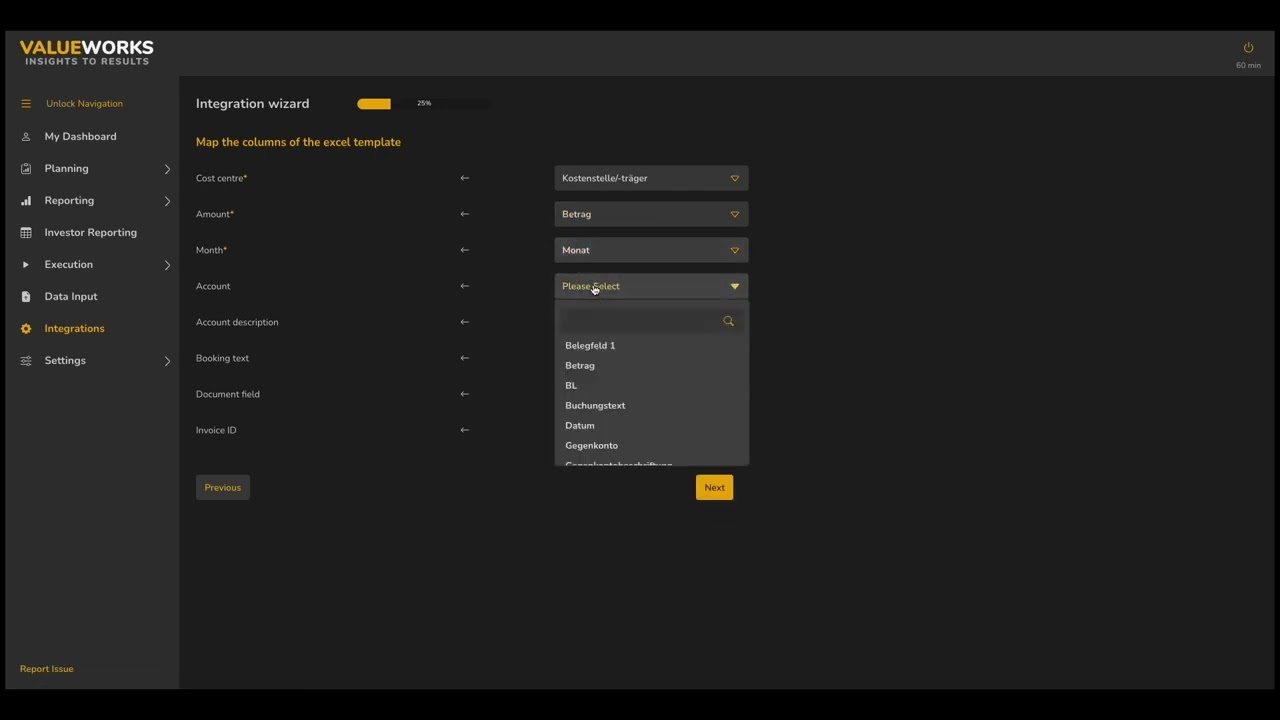Click the wizard progress bar at 25%
The width and height of the screenshot is (1280, 720).
point(424,104)
